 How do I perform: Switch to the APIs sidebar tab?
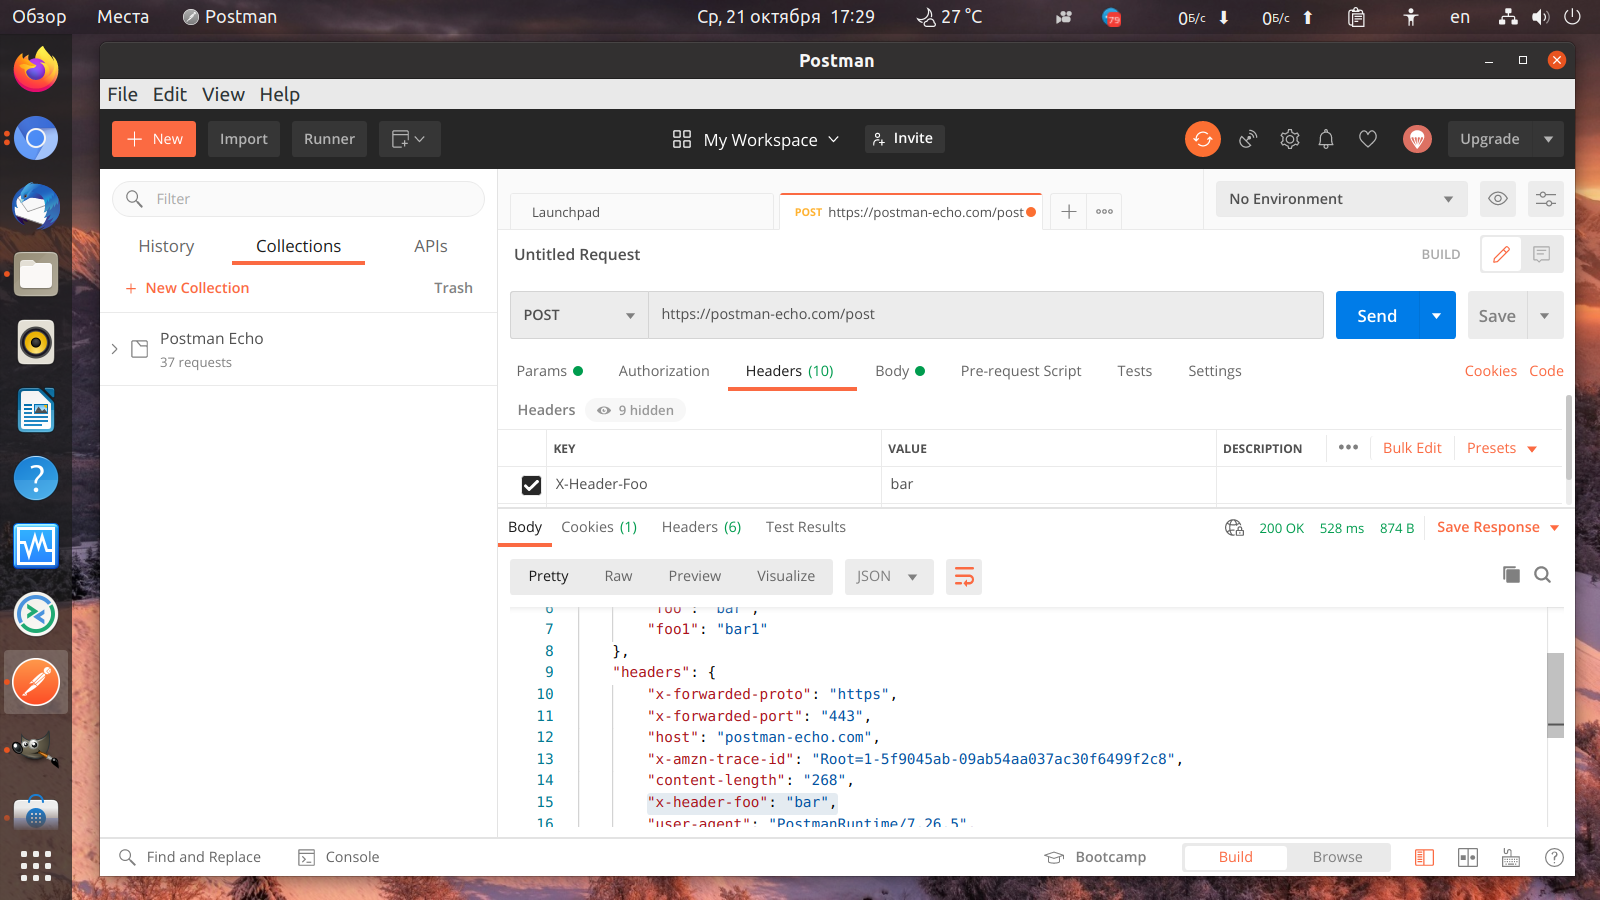pos(431,246)
